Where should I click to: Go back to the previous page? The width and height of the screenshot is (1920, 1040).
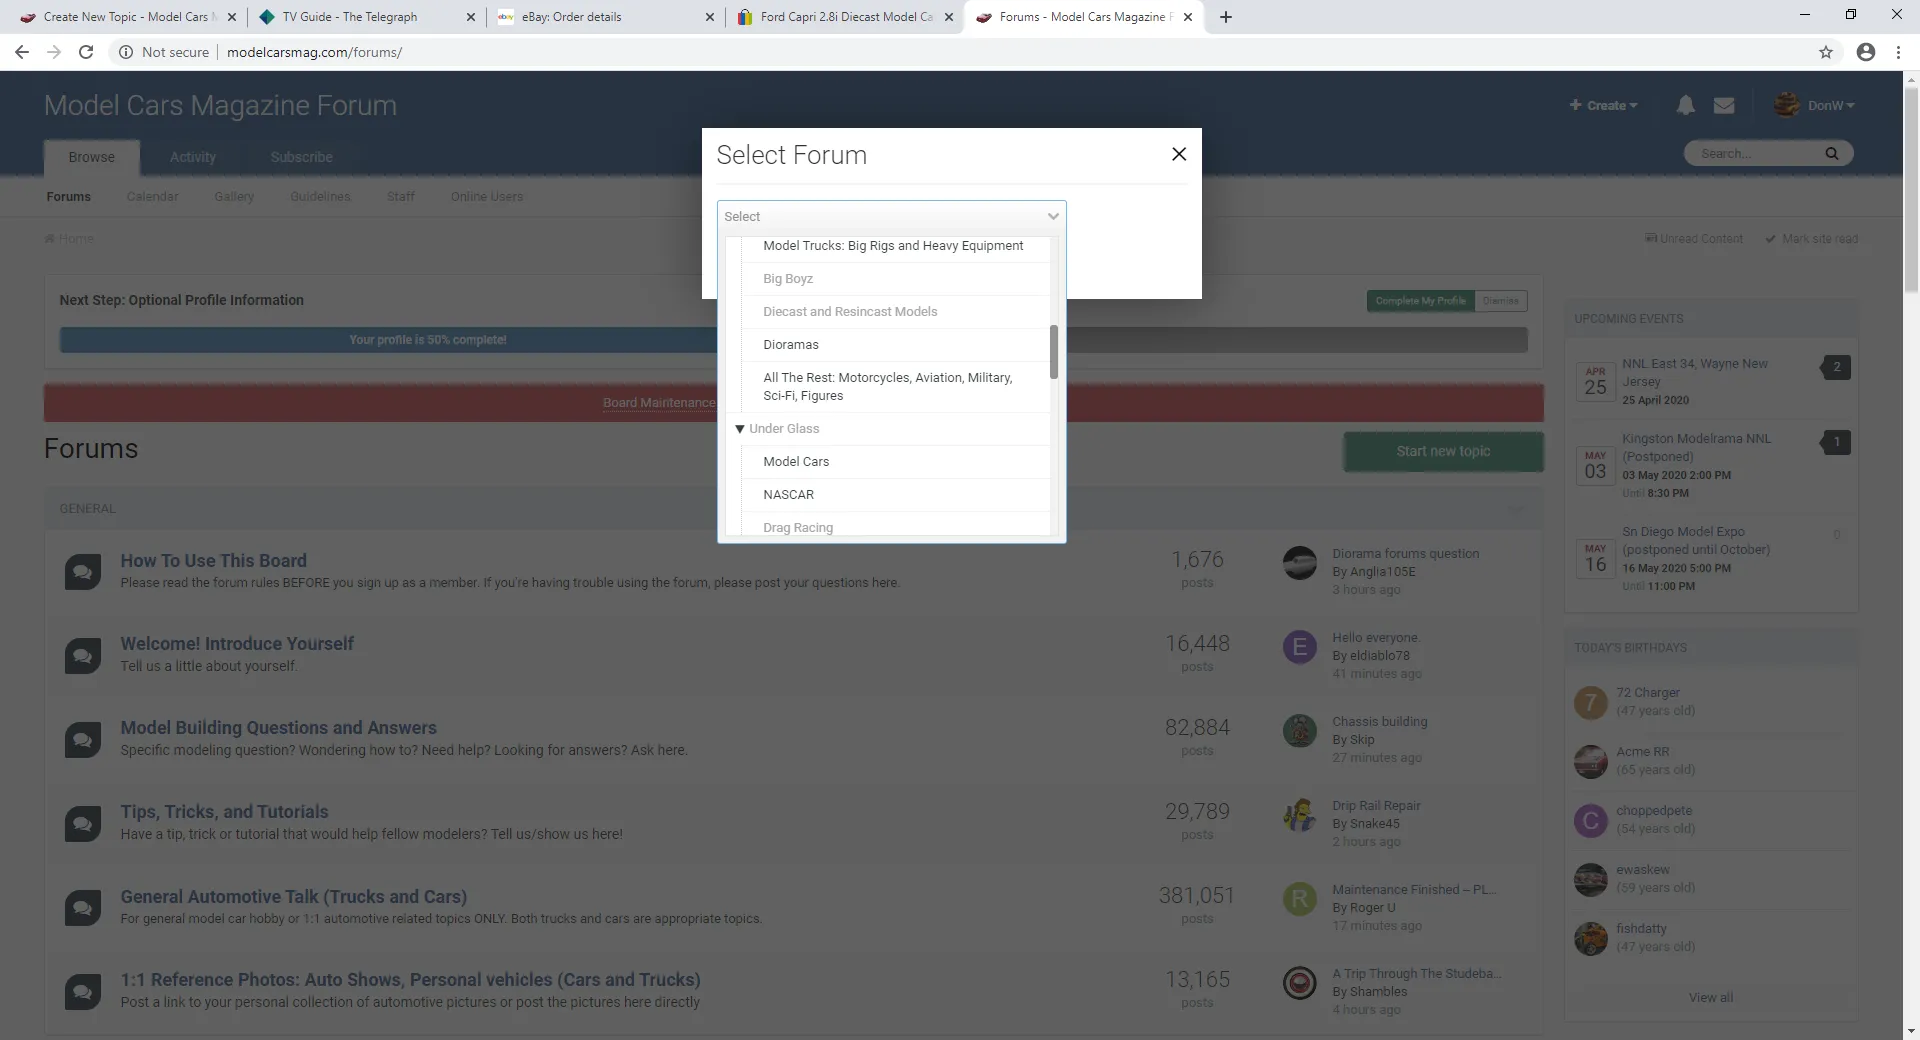[x=22, y=52]
